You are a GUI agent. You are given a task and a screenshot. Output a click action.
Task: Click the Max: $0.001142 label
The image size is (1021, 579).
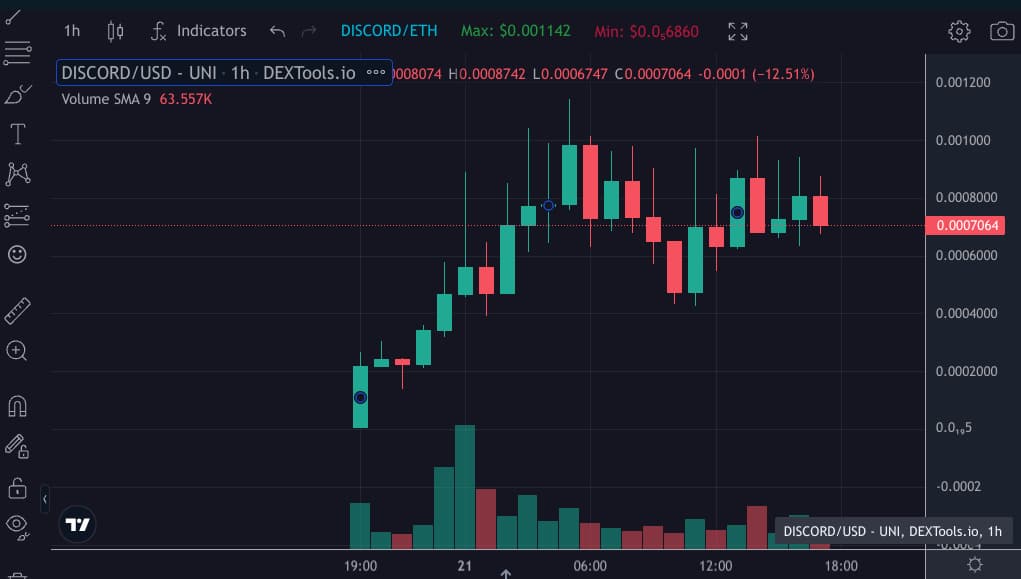[x=516, y=31]
